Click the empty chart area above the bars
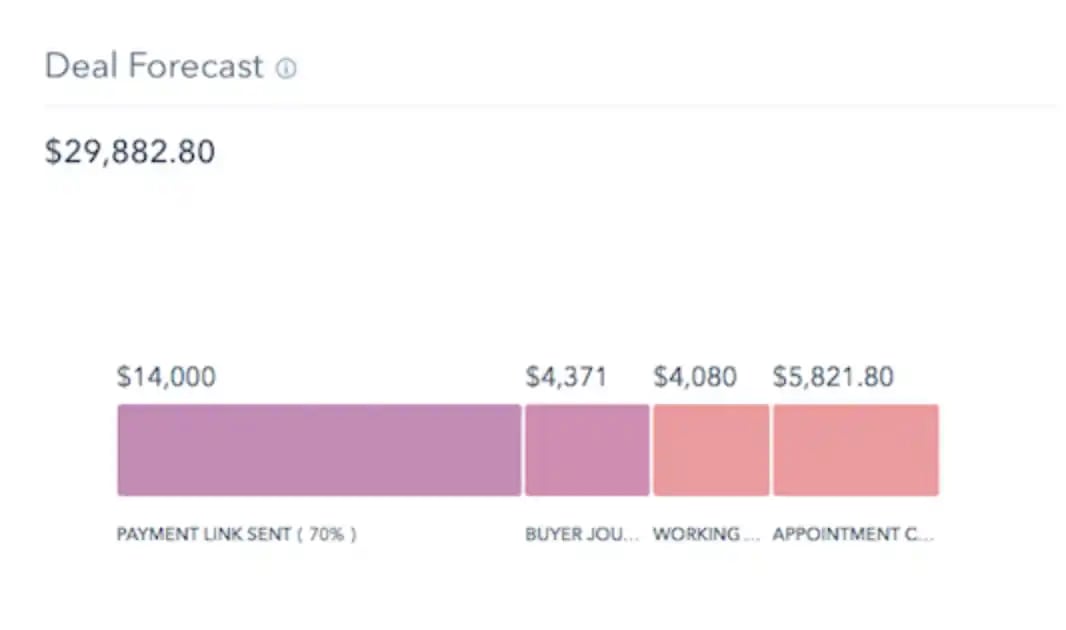Screen dimensions: 1066x630 click(530, 270)
